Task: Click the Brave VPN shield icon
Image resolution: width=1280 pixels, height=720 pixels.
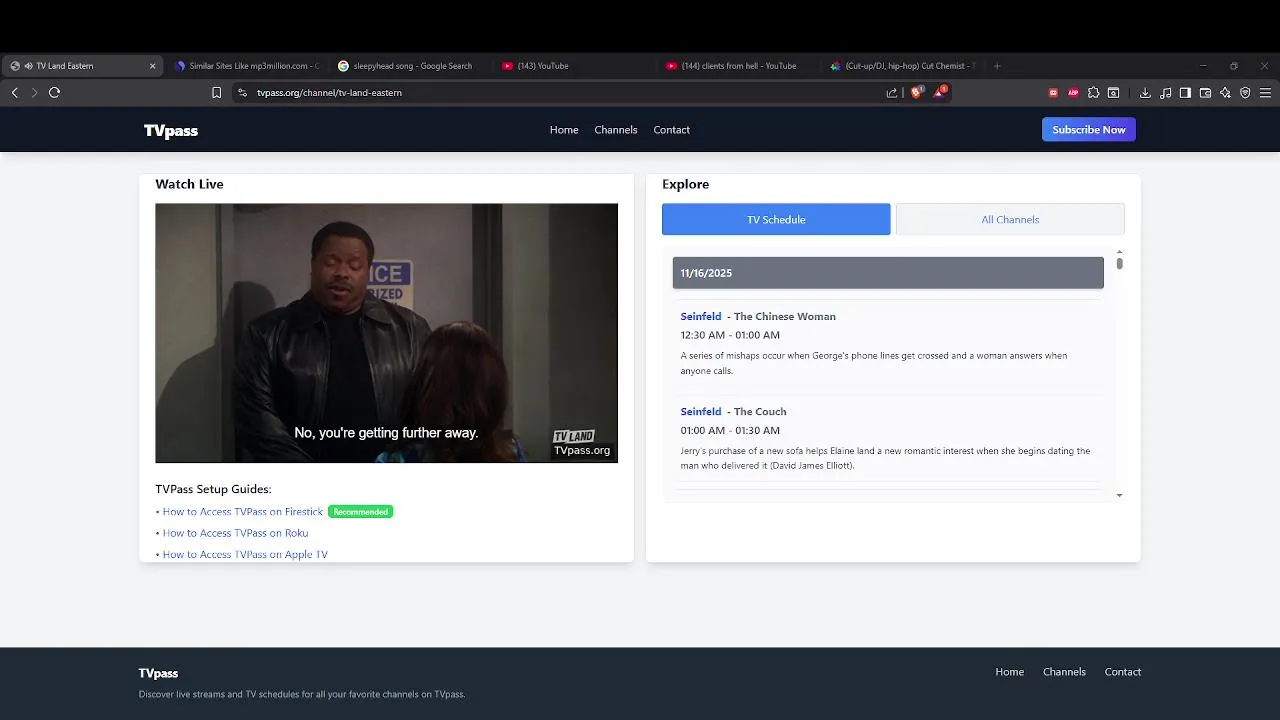Action: [x=1245, y=92]
